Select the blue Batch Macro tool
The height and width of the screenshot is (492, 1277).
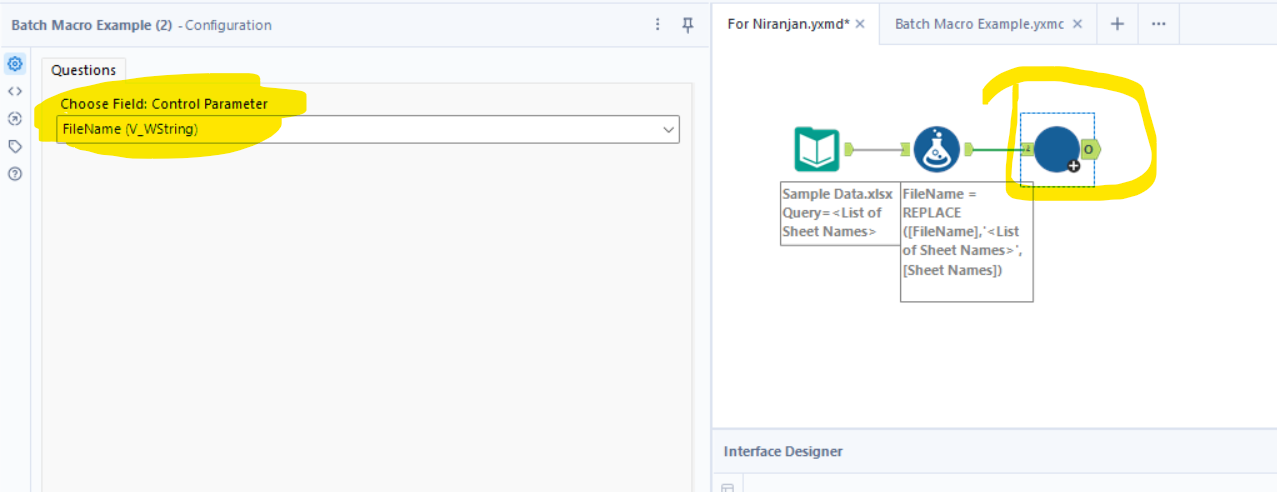point(1057,150)
